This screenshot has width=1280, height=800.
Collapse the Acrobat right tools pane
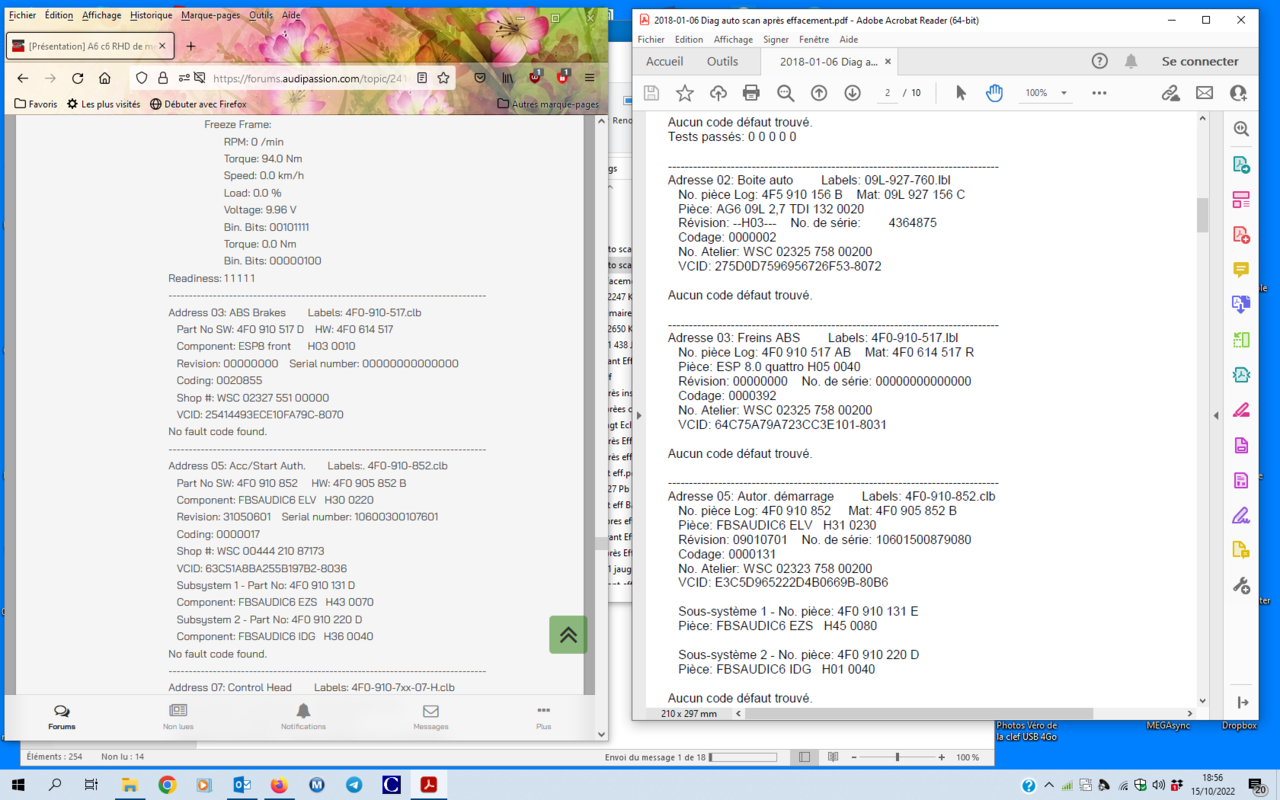coord(1242,703)
